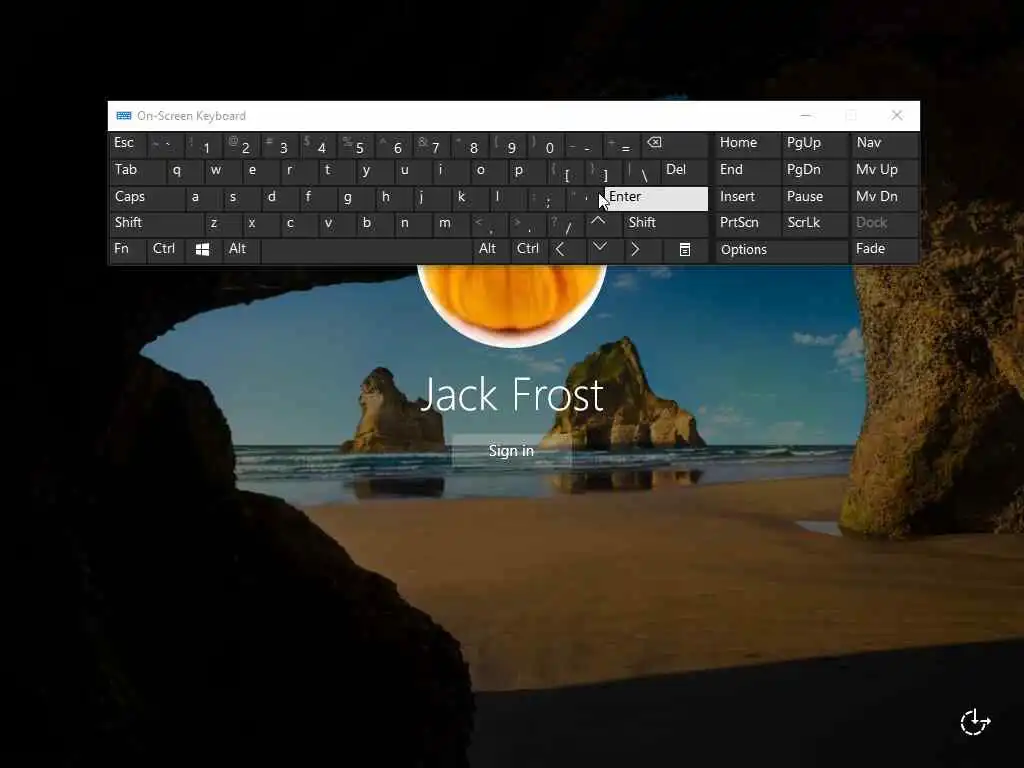Click the Esc key

coord(128,145)
